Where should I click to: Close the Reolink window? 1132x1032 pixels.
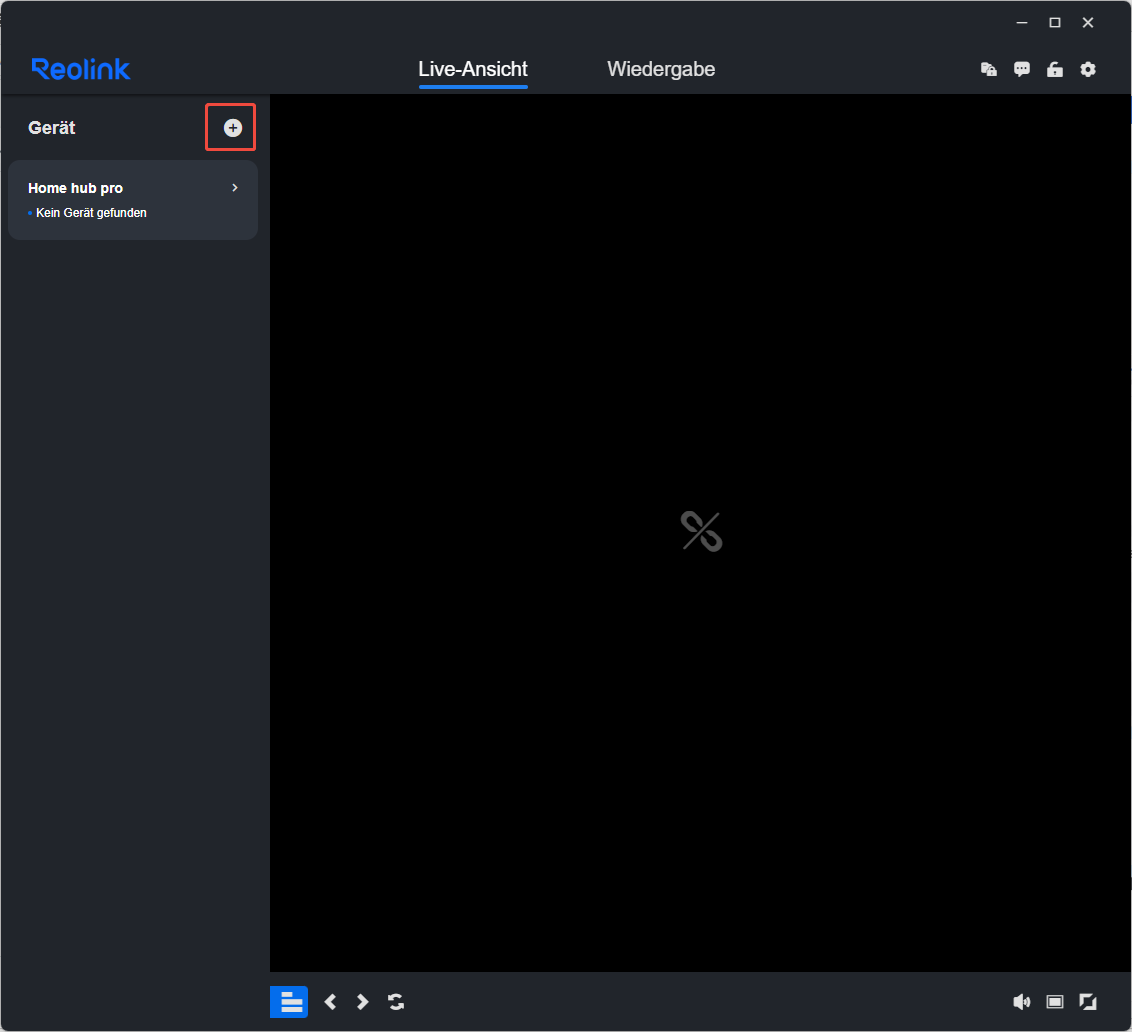point(1088,23)
